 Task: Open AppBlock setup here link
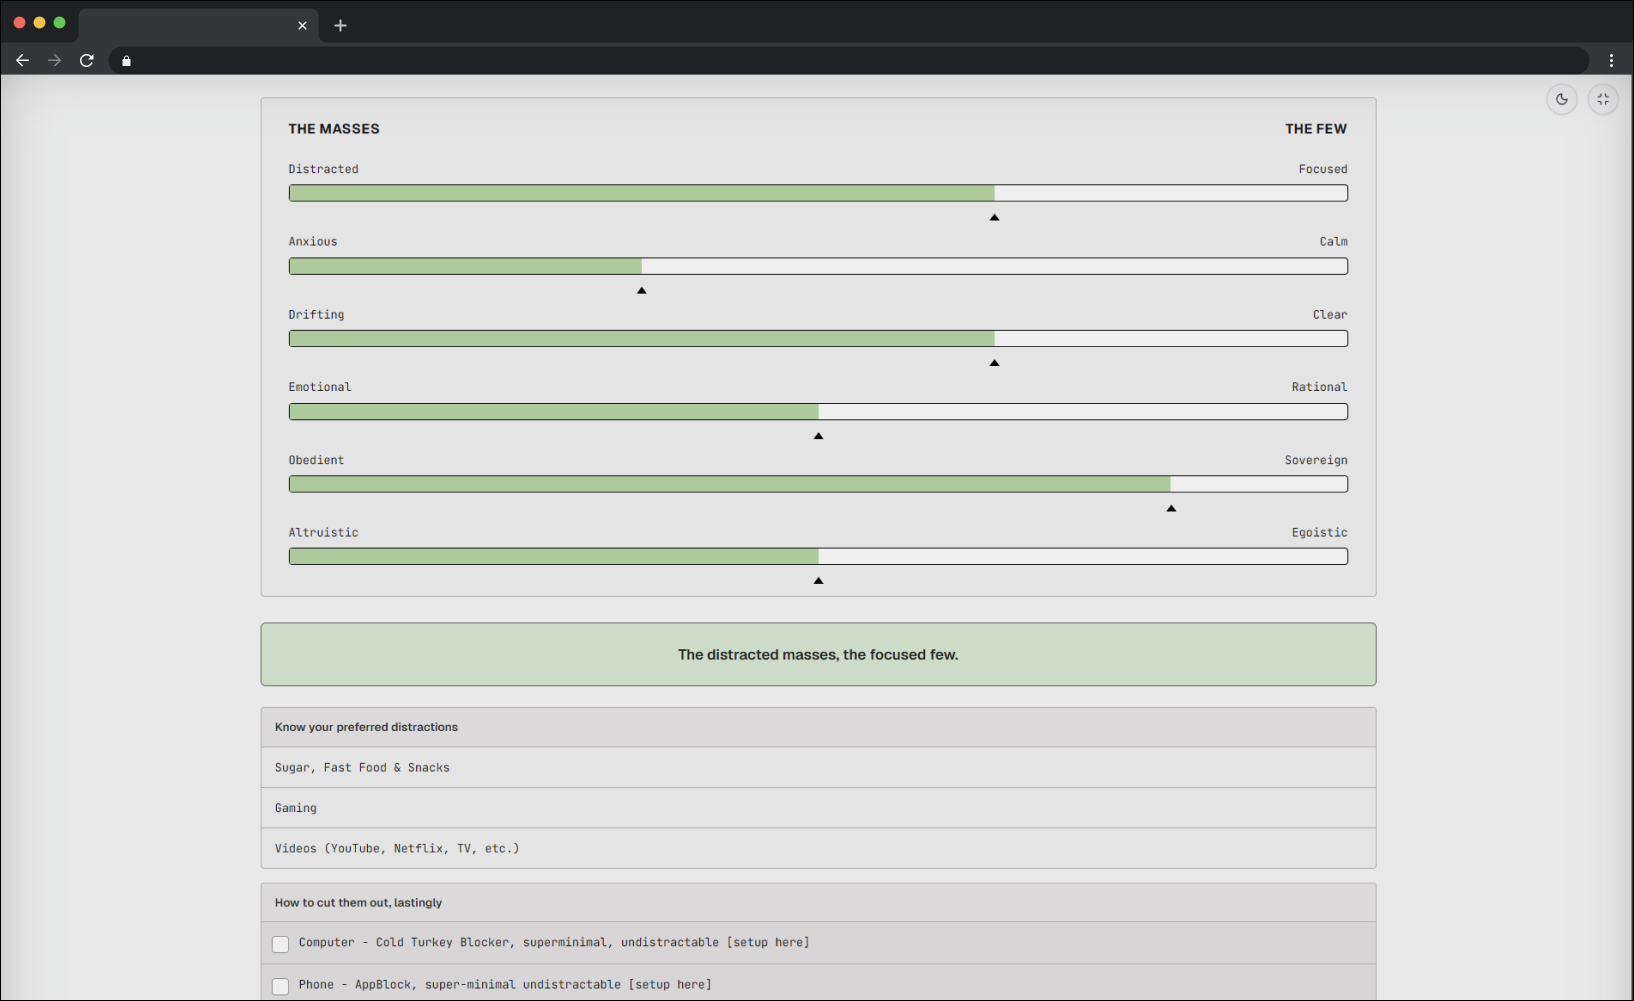pyautogui.click(x=670, y=984)
